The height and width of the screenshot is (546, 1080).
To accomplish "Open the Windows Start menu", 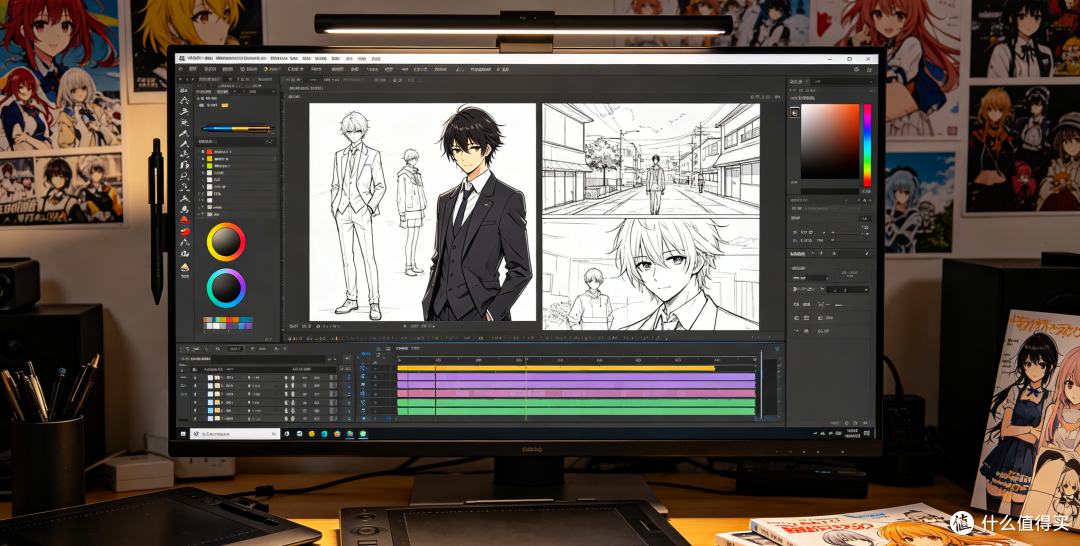I will click(183, 434).
